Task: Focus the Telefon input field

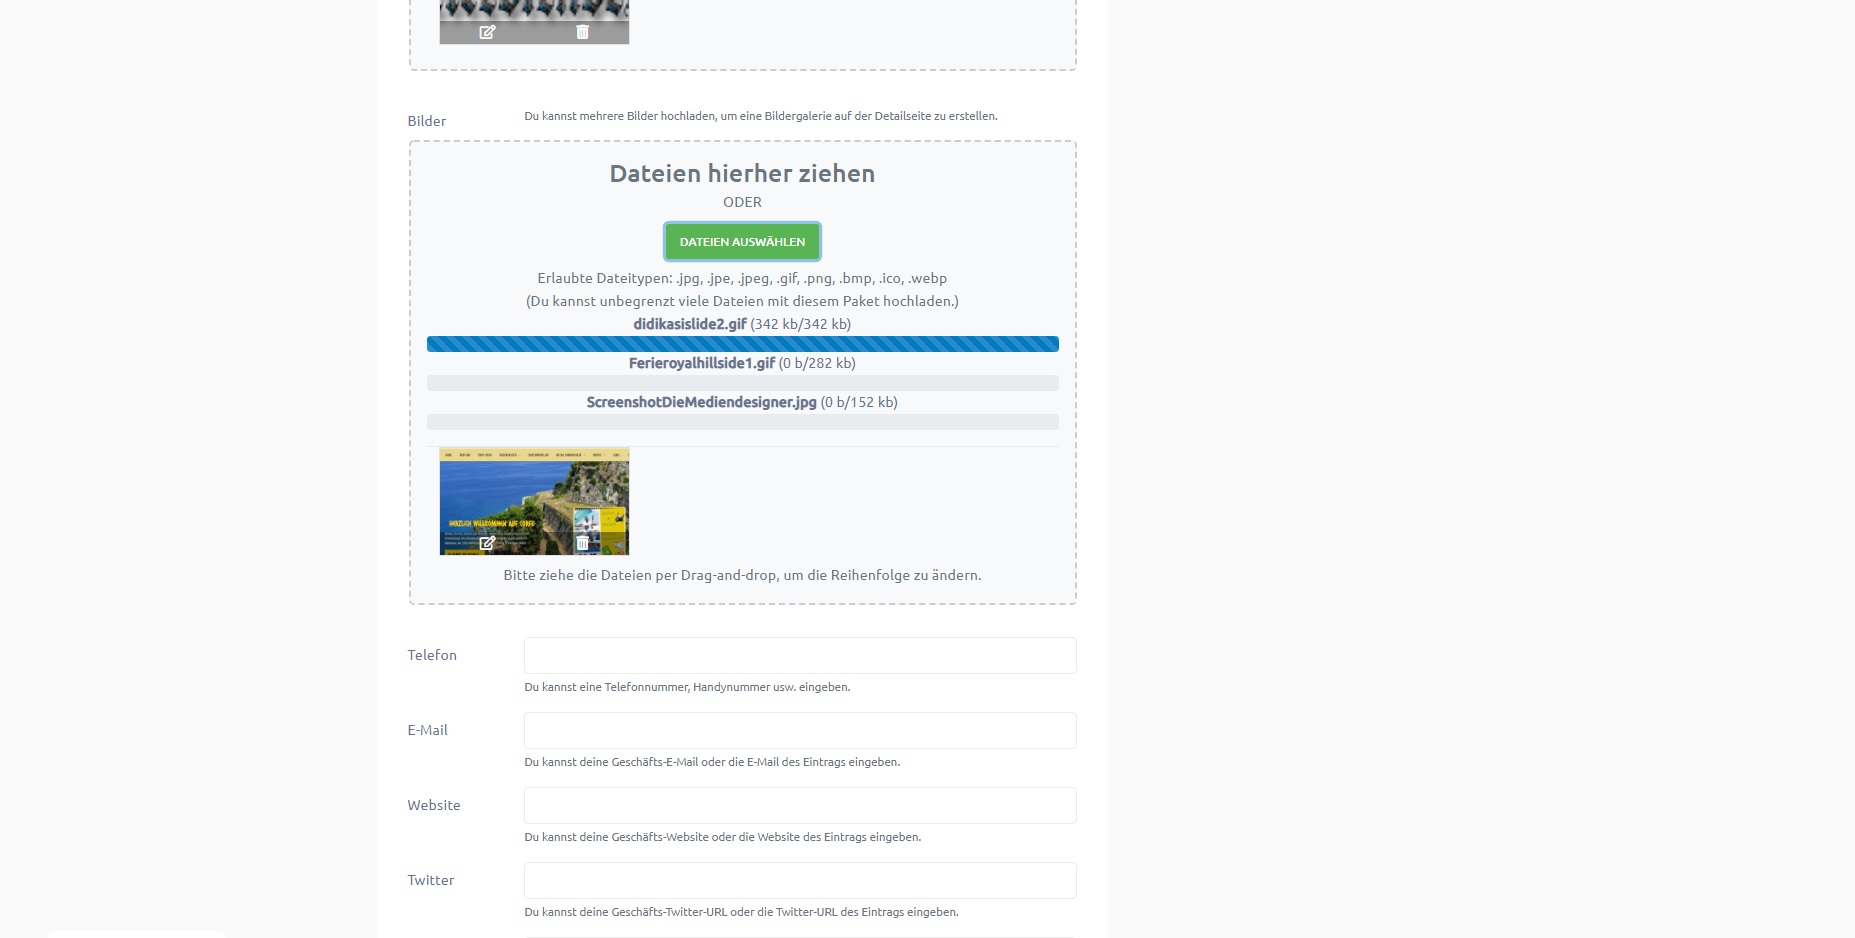Action: click(x=799, y=655)
